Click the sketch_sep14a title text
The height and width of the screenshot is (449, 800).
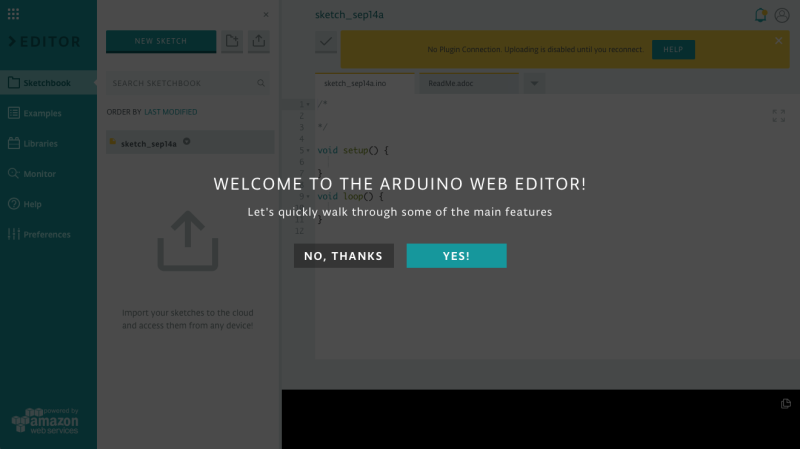pos(349,15)
